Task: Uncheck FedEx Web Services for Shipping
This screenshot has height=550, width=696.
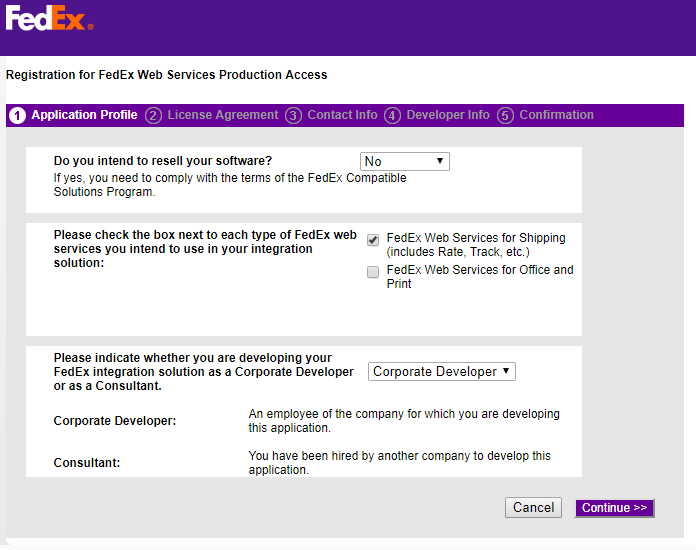Action: click(373, 240)
